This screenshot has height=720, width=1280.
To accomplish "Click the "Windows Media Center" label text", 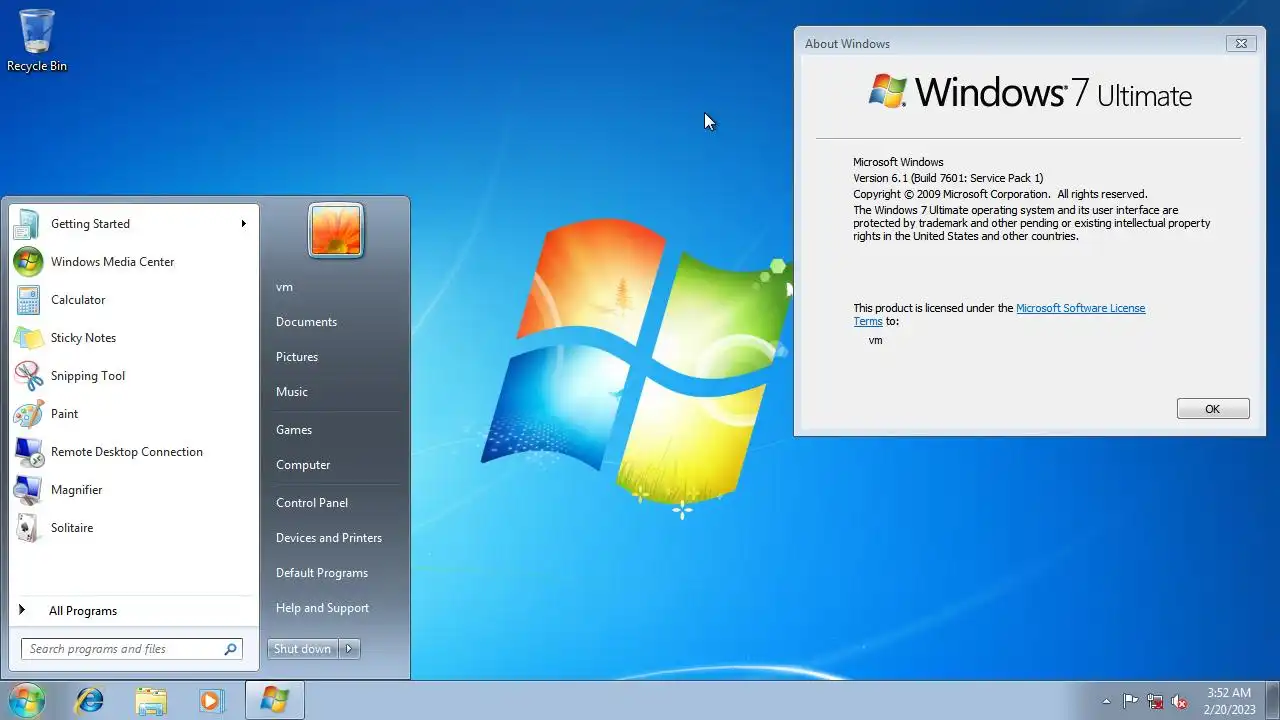I will (113, 262).
